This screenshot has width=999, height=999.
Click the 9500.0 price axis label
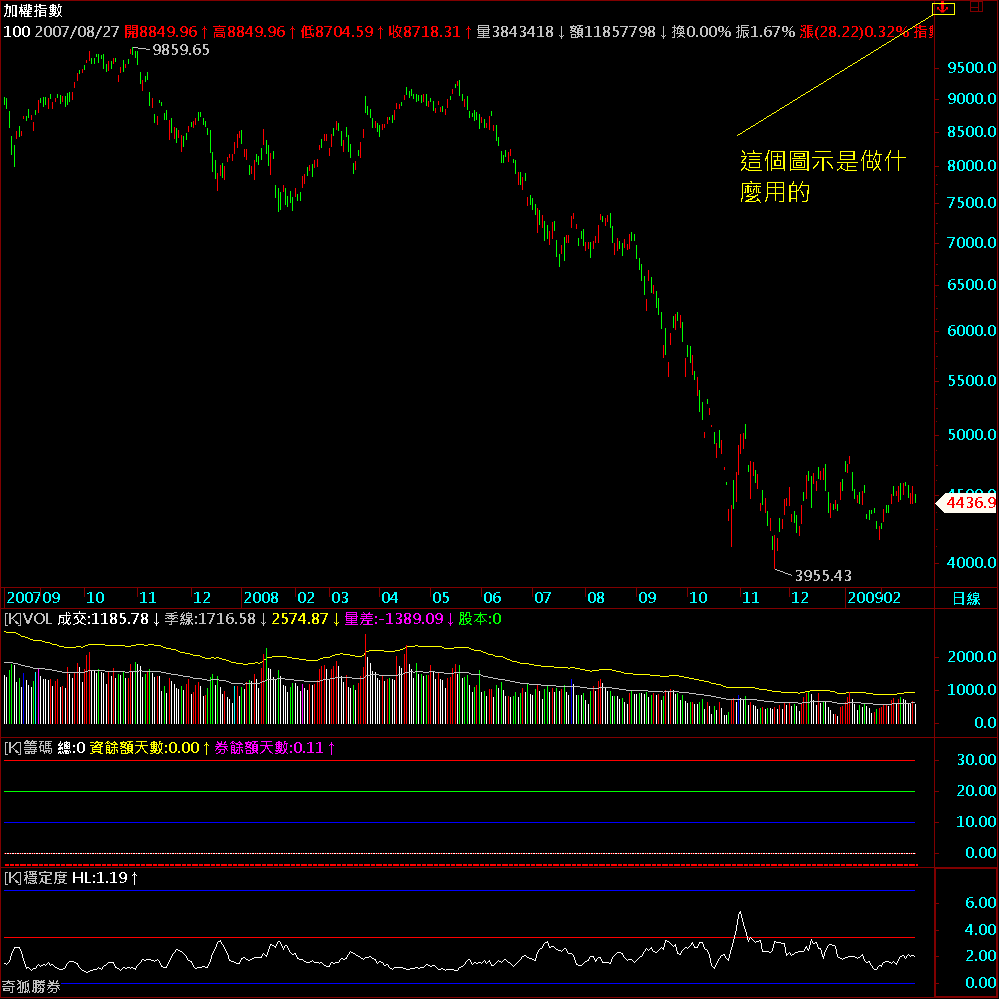pos(970,68)
